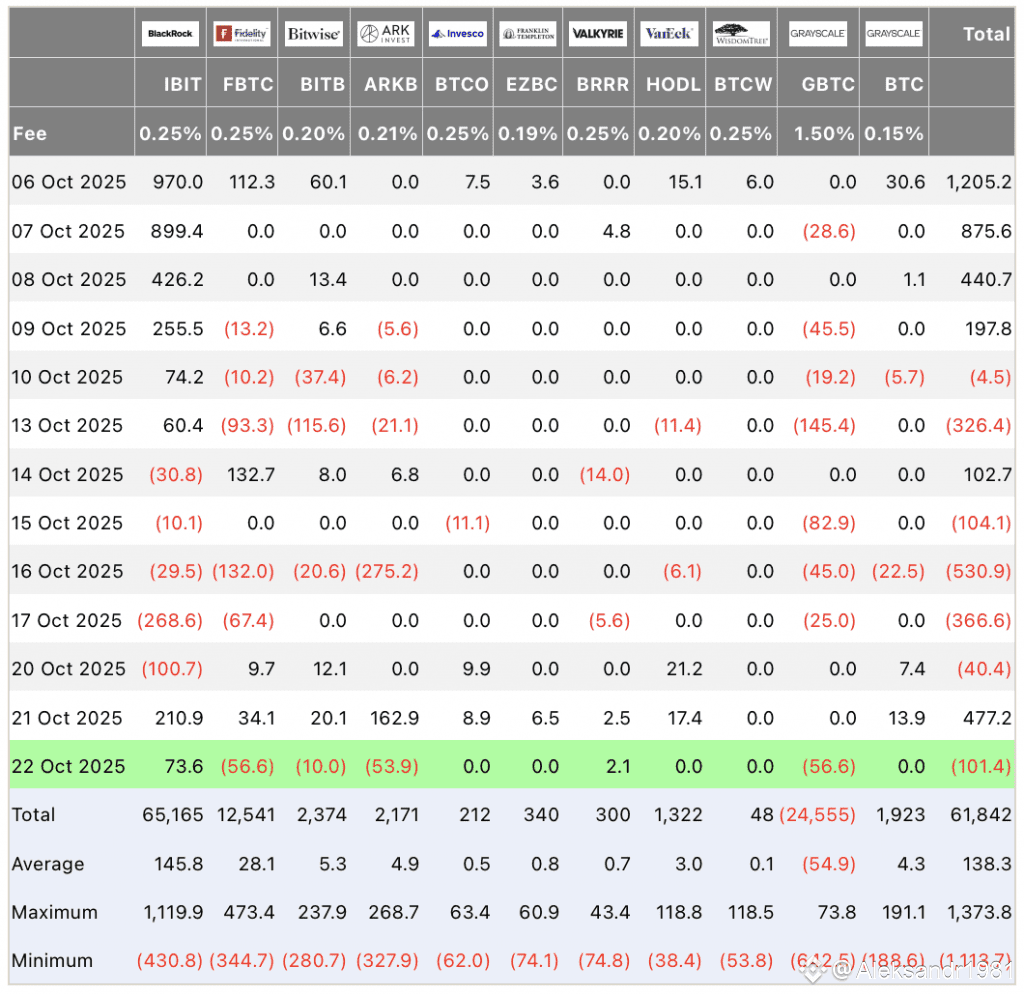The width and height of the screenshot is (1024, 995).
Task: Click the BlackRock logo
Action: point(170,34)
